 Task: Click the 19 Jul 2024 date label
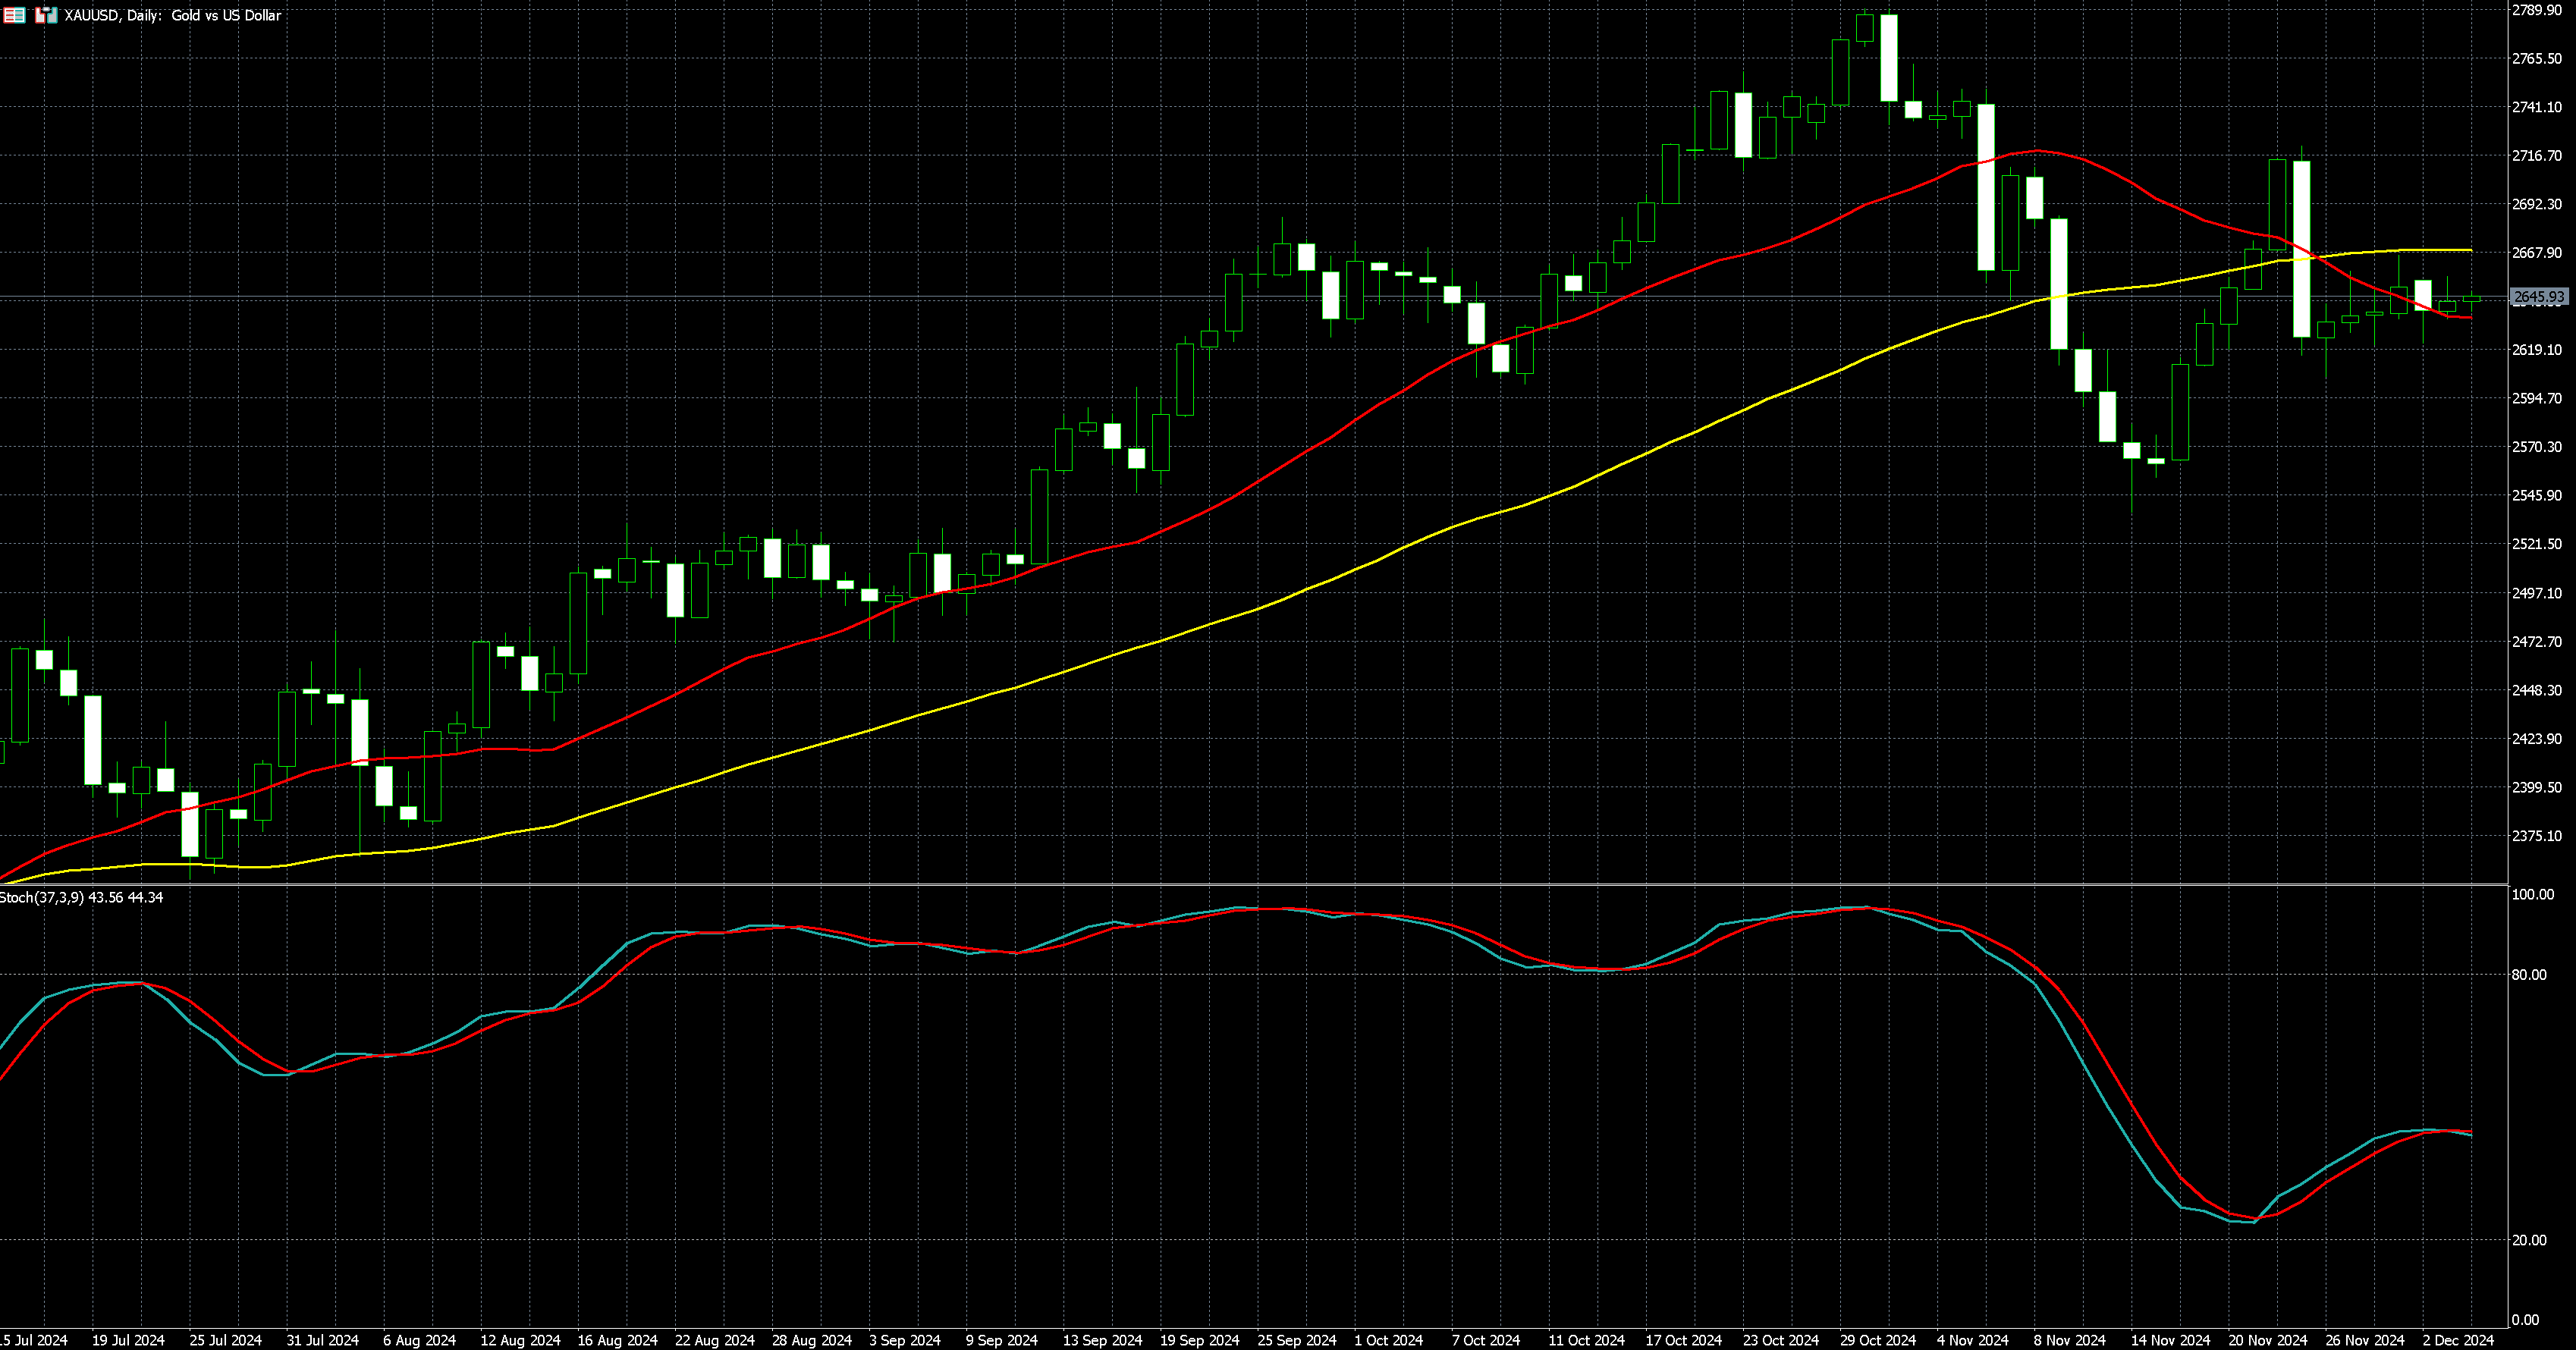pos(128,1340)
